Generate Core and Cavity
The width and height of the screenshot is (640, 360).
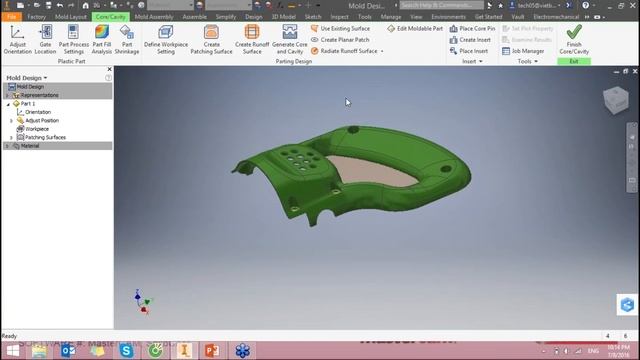(289, 40)
